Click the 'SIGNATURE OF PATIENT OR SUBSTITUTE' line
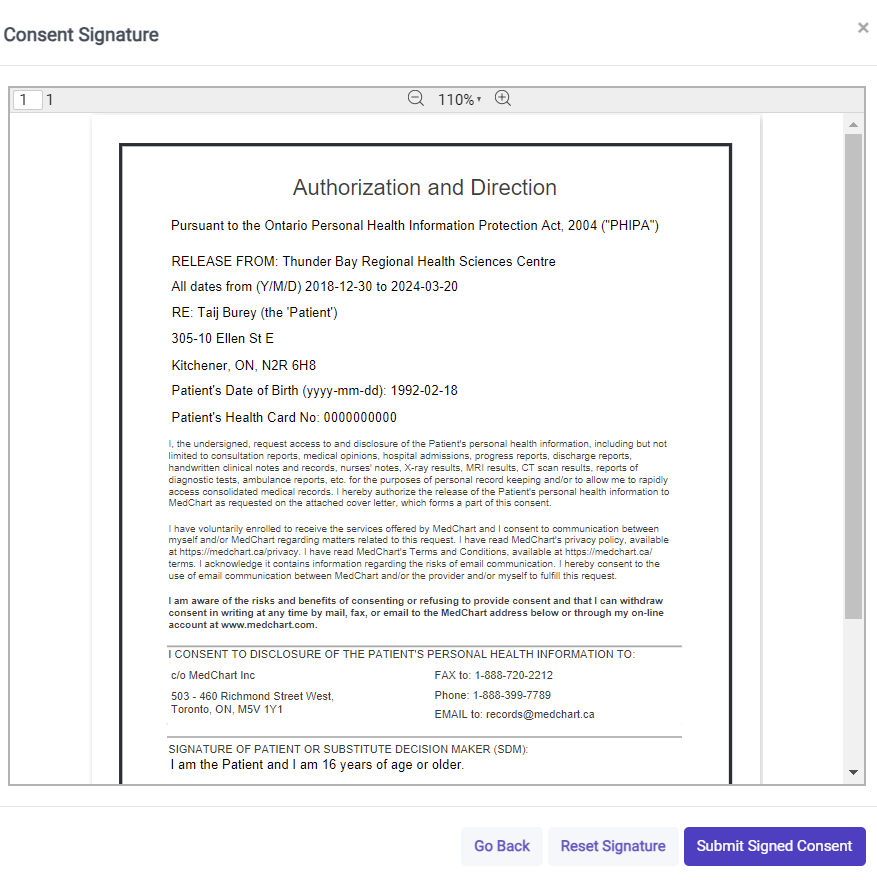 tap(348, 749)
